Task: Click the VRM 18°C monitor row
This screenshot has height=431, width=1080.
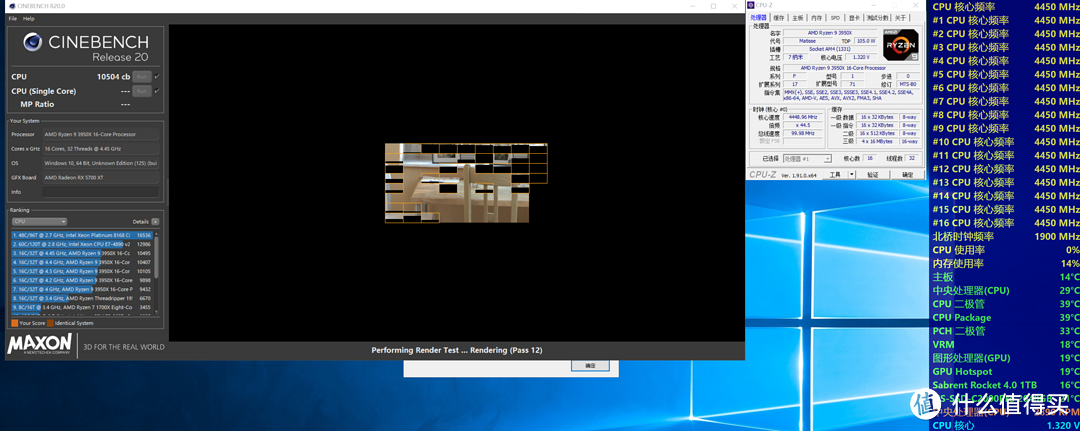Action: (x=1006, y=344)
